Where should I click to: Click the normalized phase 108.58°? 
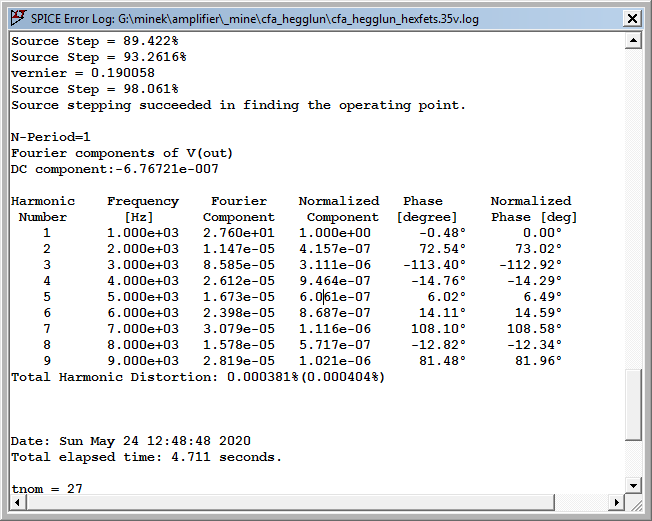(534, 329)
